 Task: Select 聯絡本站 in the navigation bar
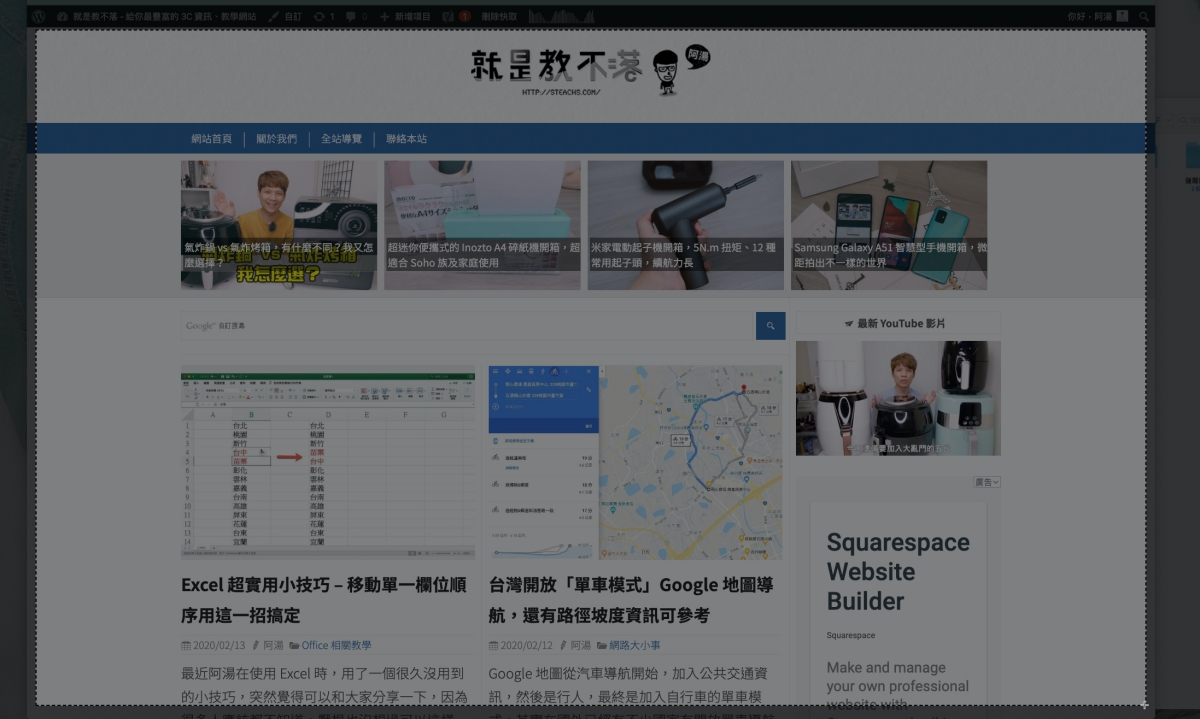(406, 139)
